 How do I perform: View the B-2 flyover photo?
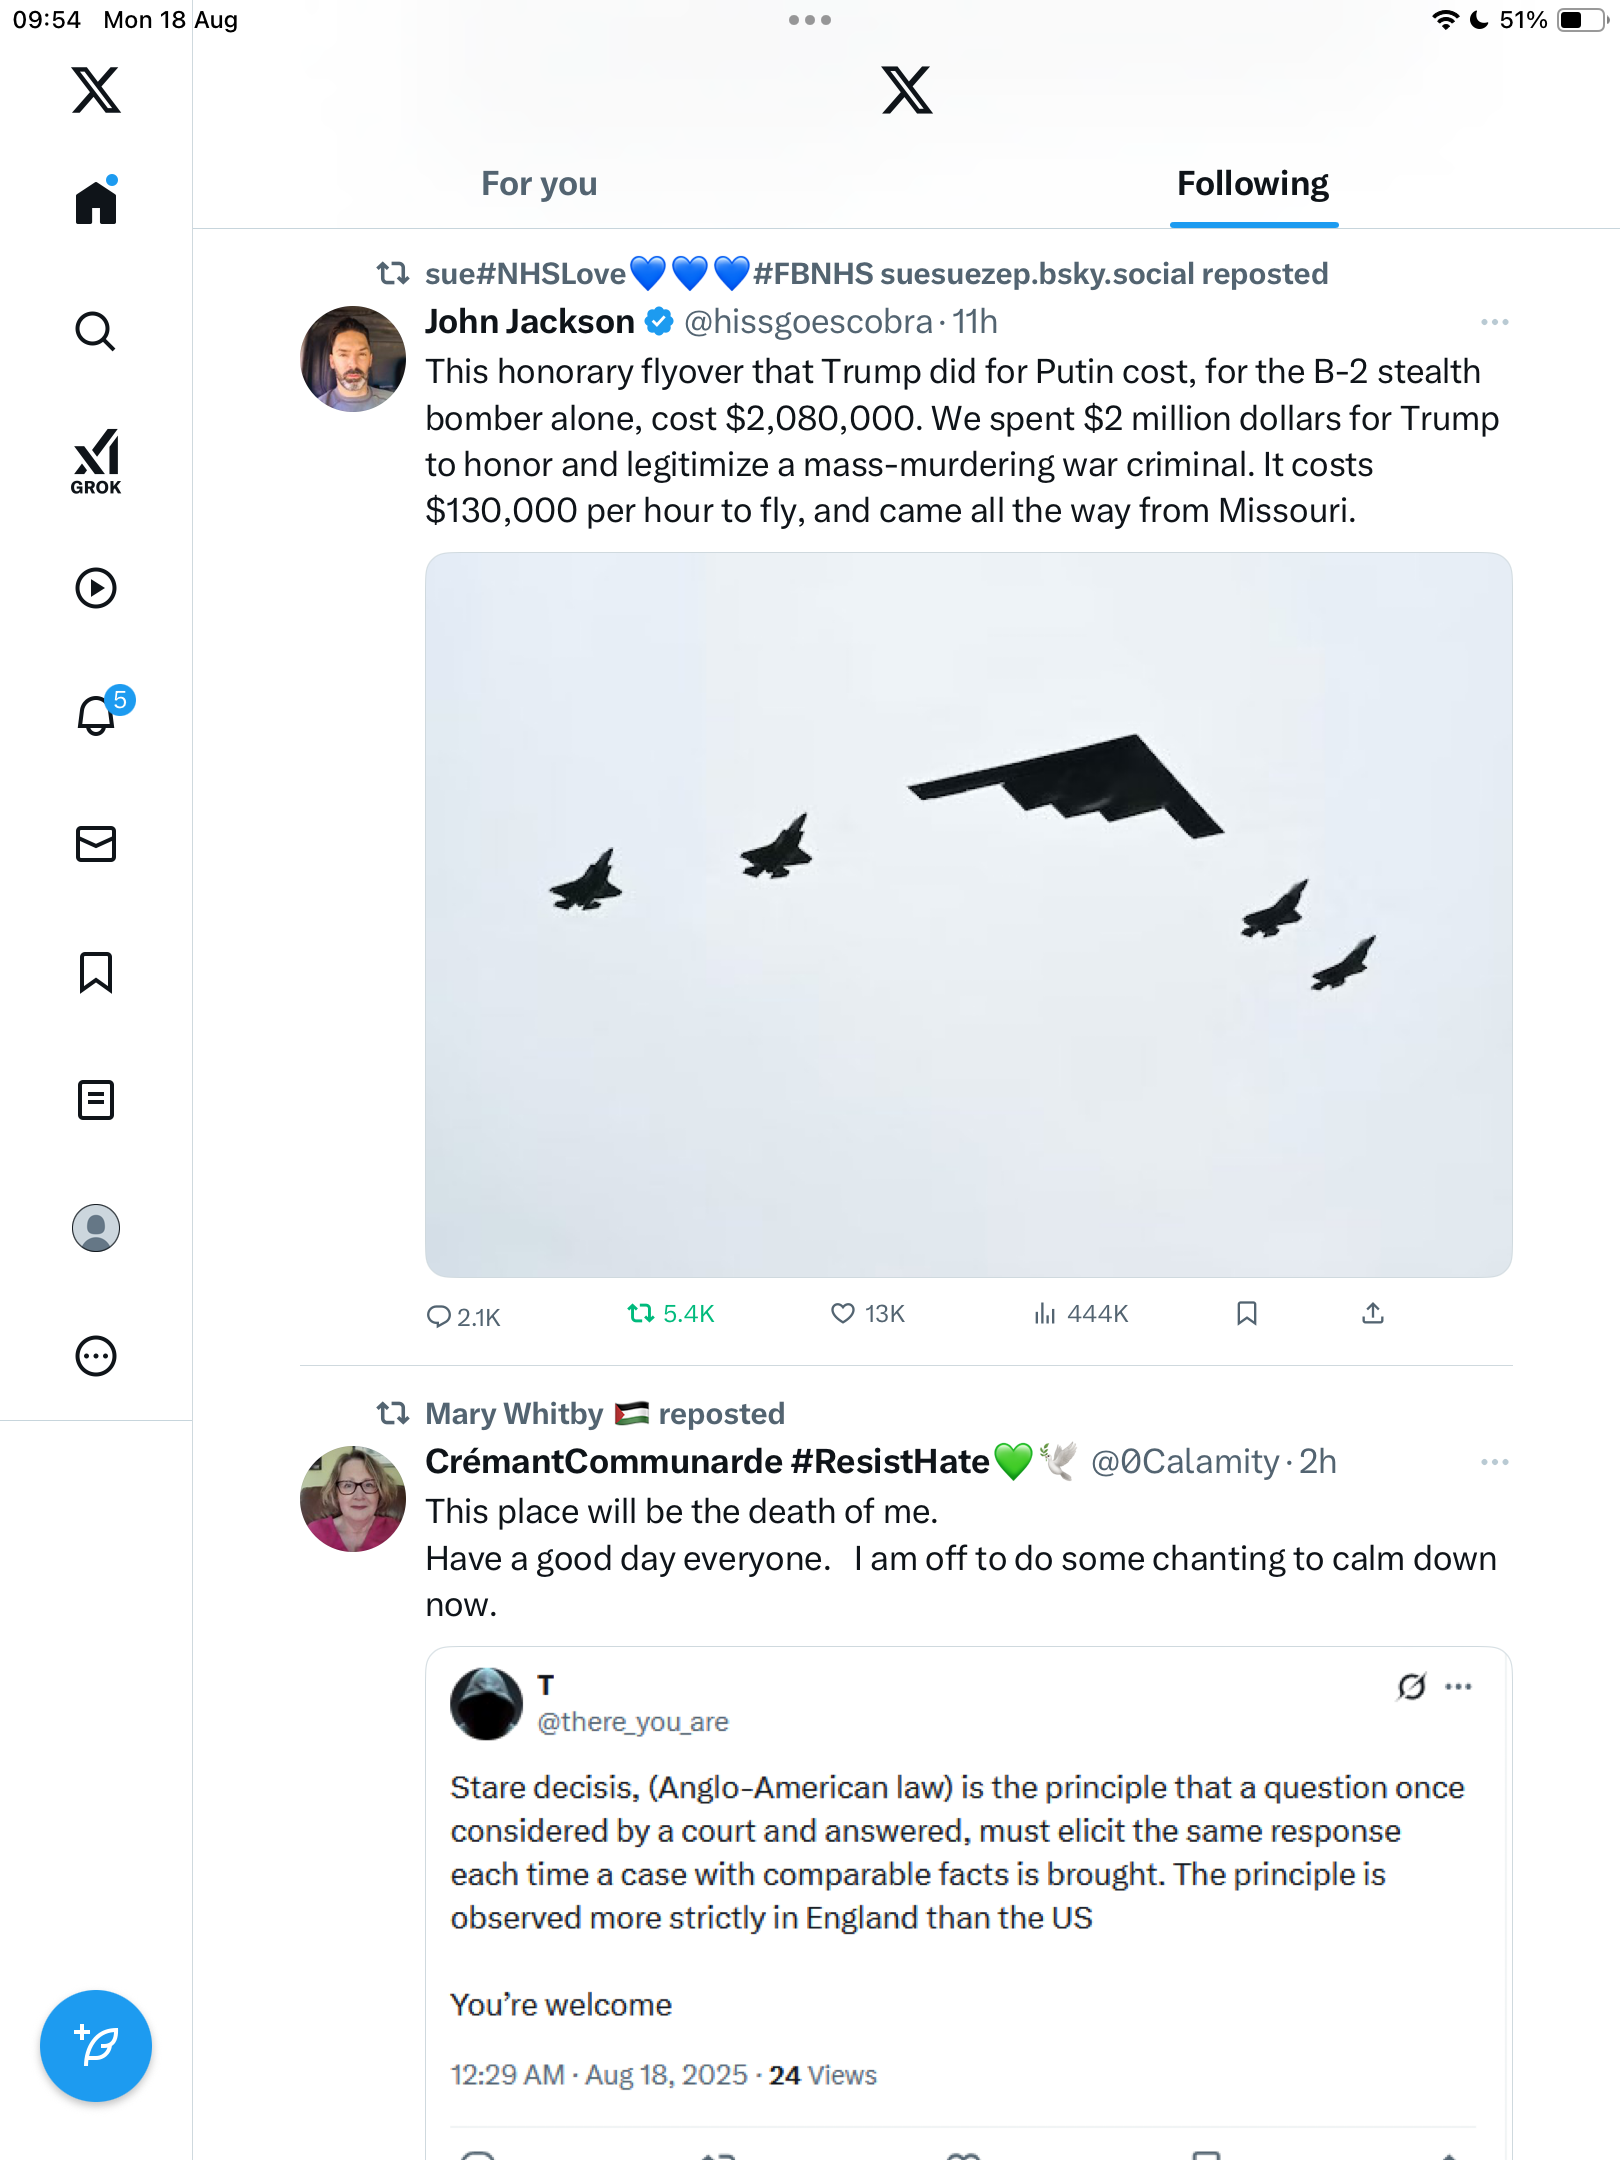[968, 914]
